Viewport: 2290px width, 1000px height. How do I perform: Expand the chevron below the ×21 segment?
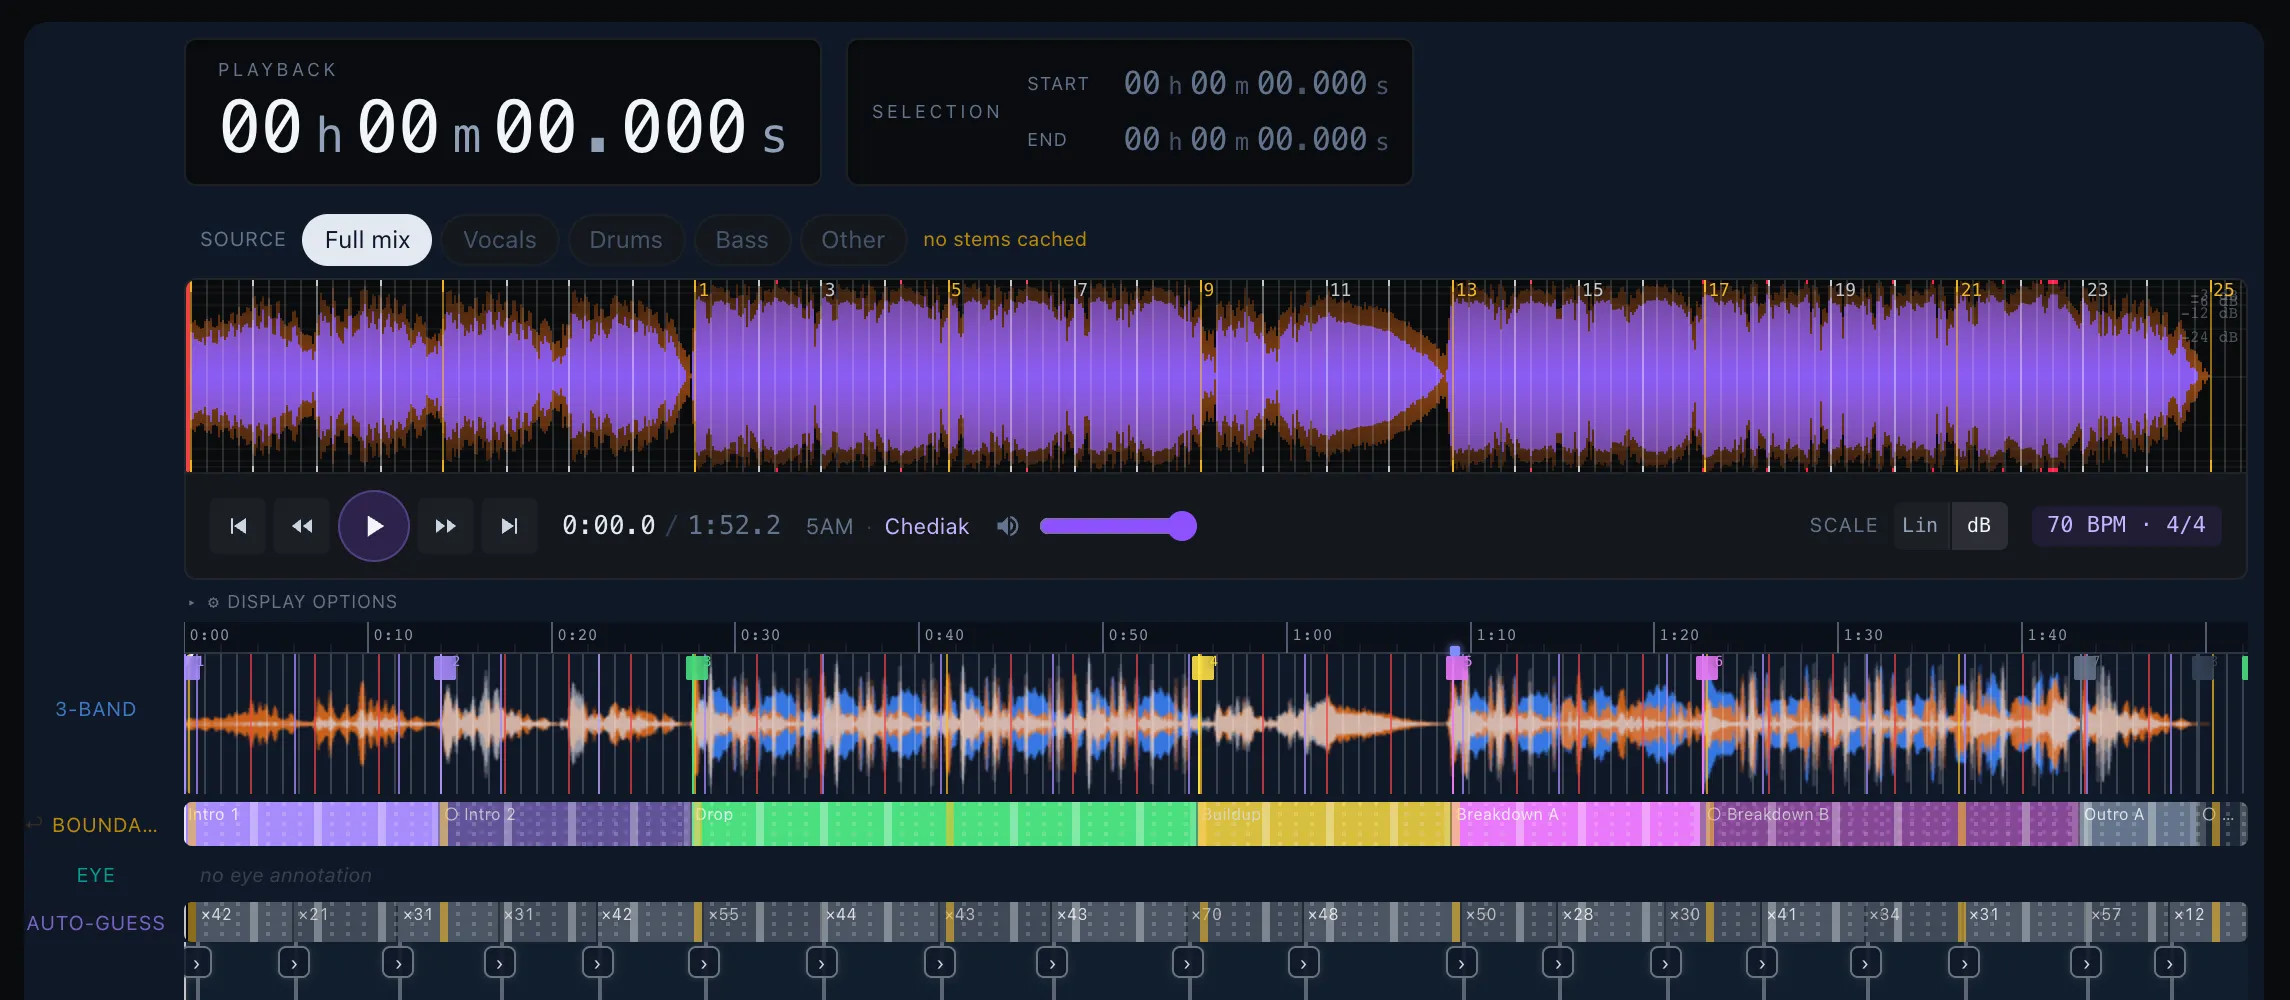click(x=294, y=963)
